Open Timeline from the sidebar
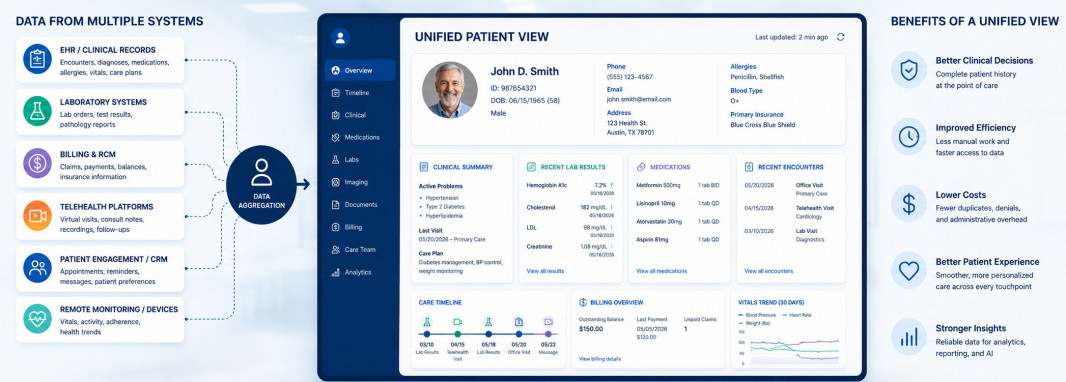This screenshot has height=382, width=1066. click(360, 93)
